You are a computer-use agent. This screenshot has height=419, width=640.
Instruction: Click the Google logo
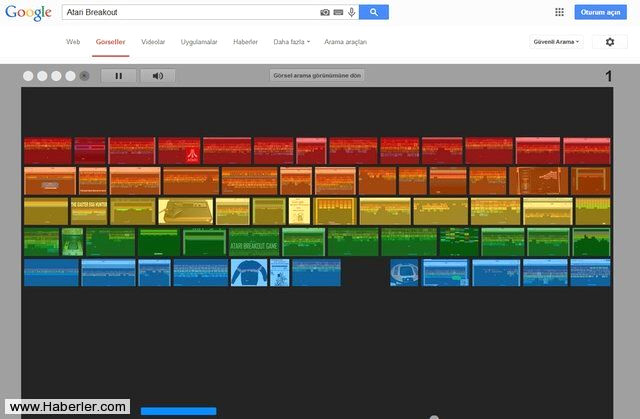(28, 13)
